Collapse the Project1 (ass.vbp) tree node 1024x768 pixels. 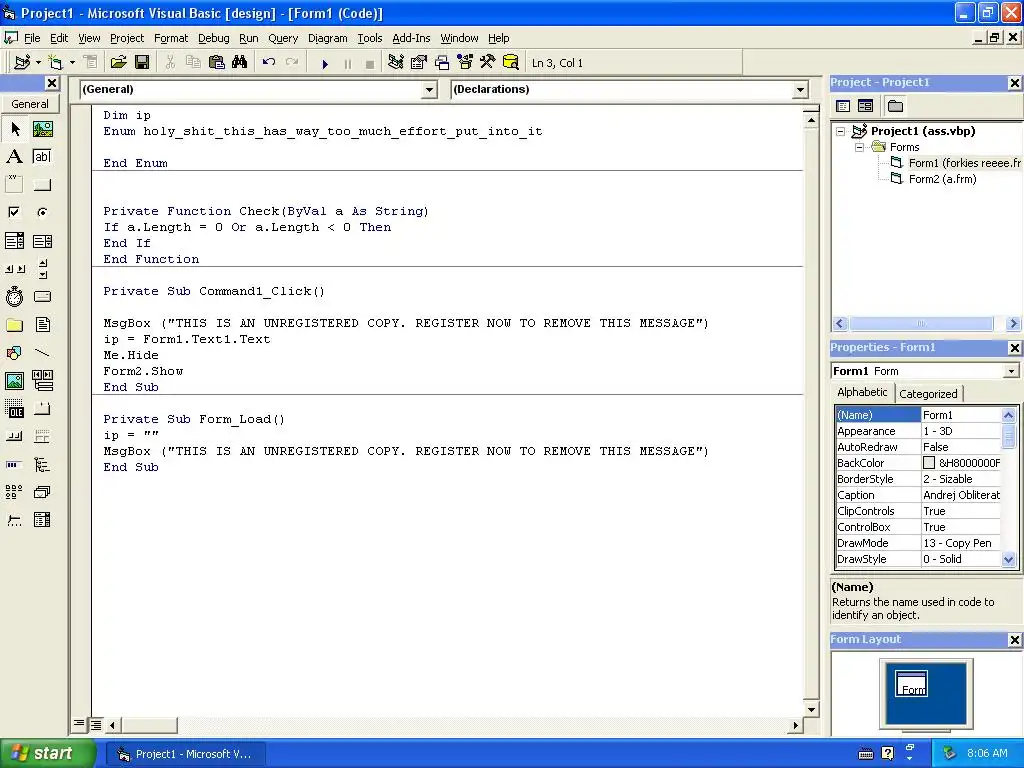point(841,131)
